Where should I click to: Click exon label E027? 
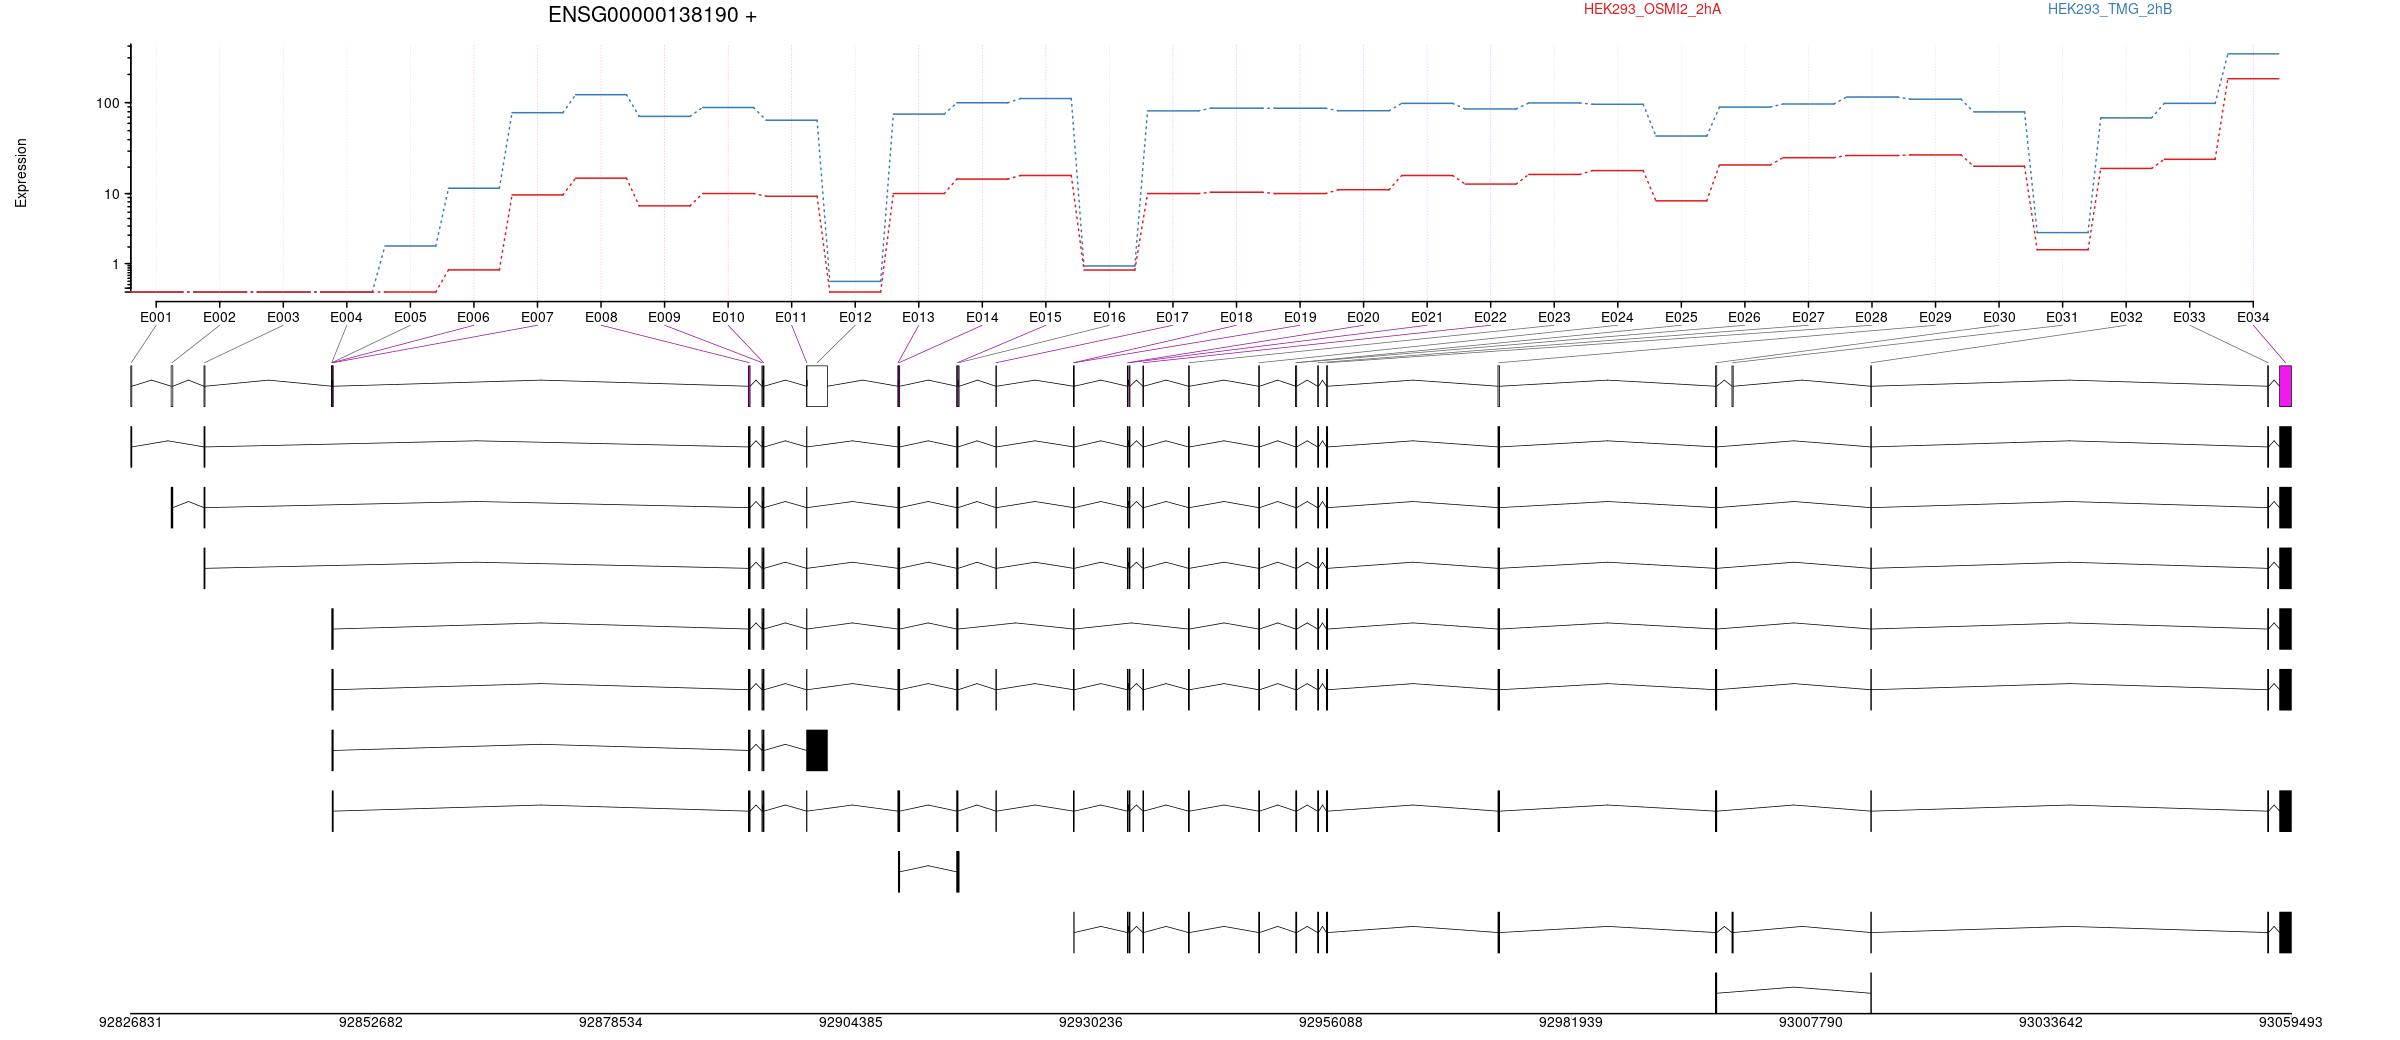pyautogui.click(x=1808, y=317)
